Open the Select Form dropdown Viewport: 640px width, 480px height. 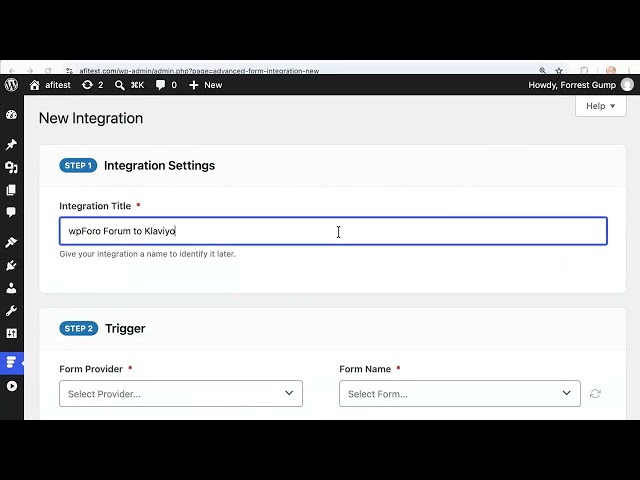460,393
